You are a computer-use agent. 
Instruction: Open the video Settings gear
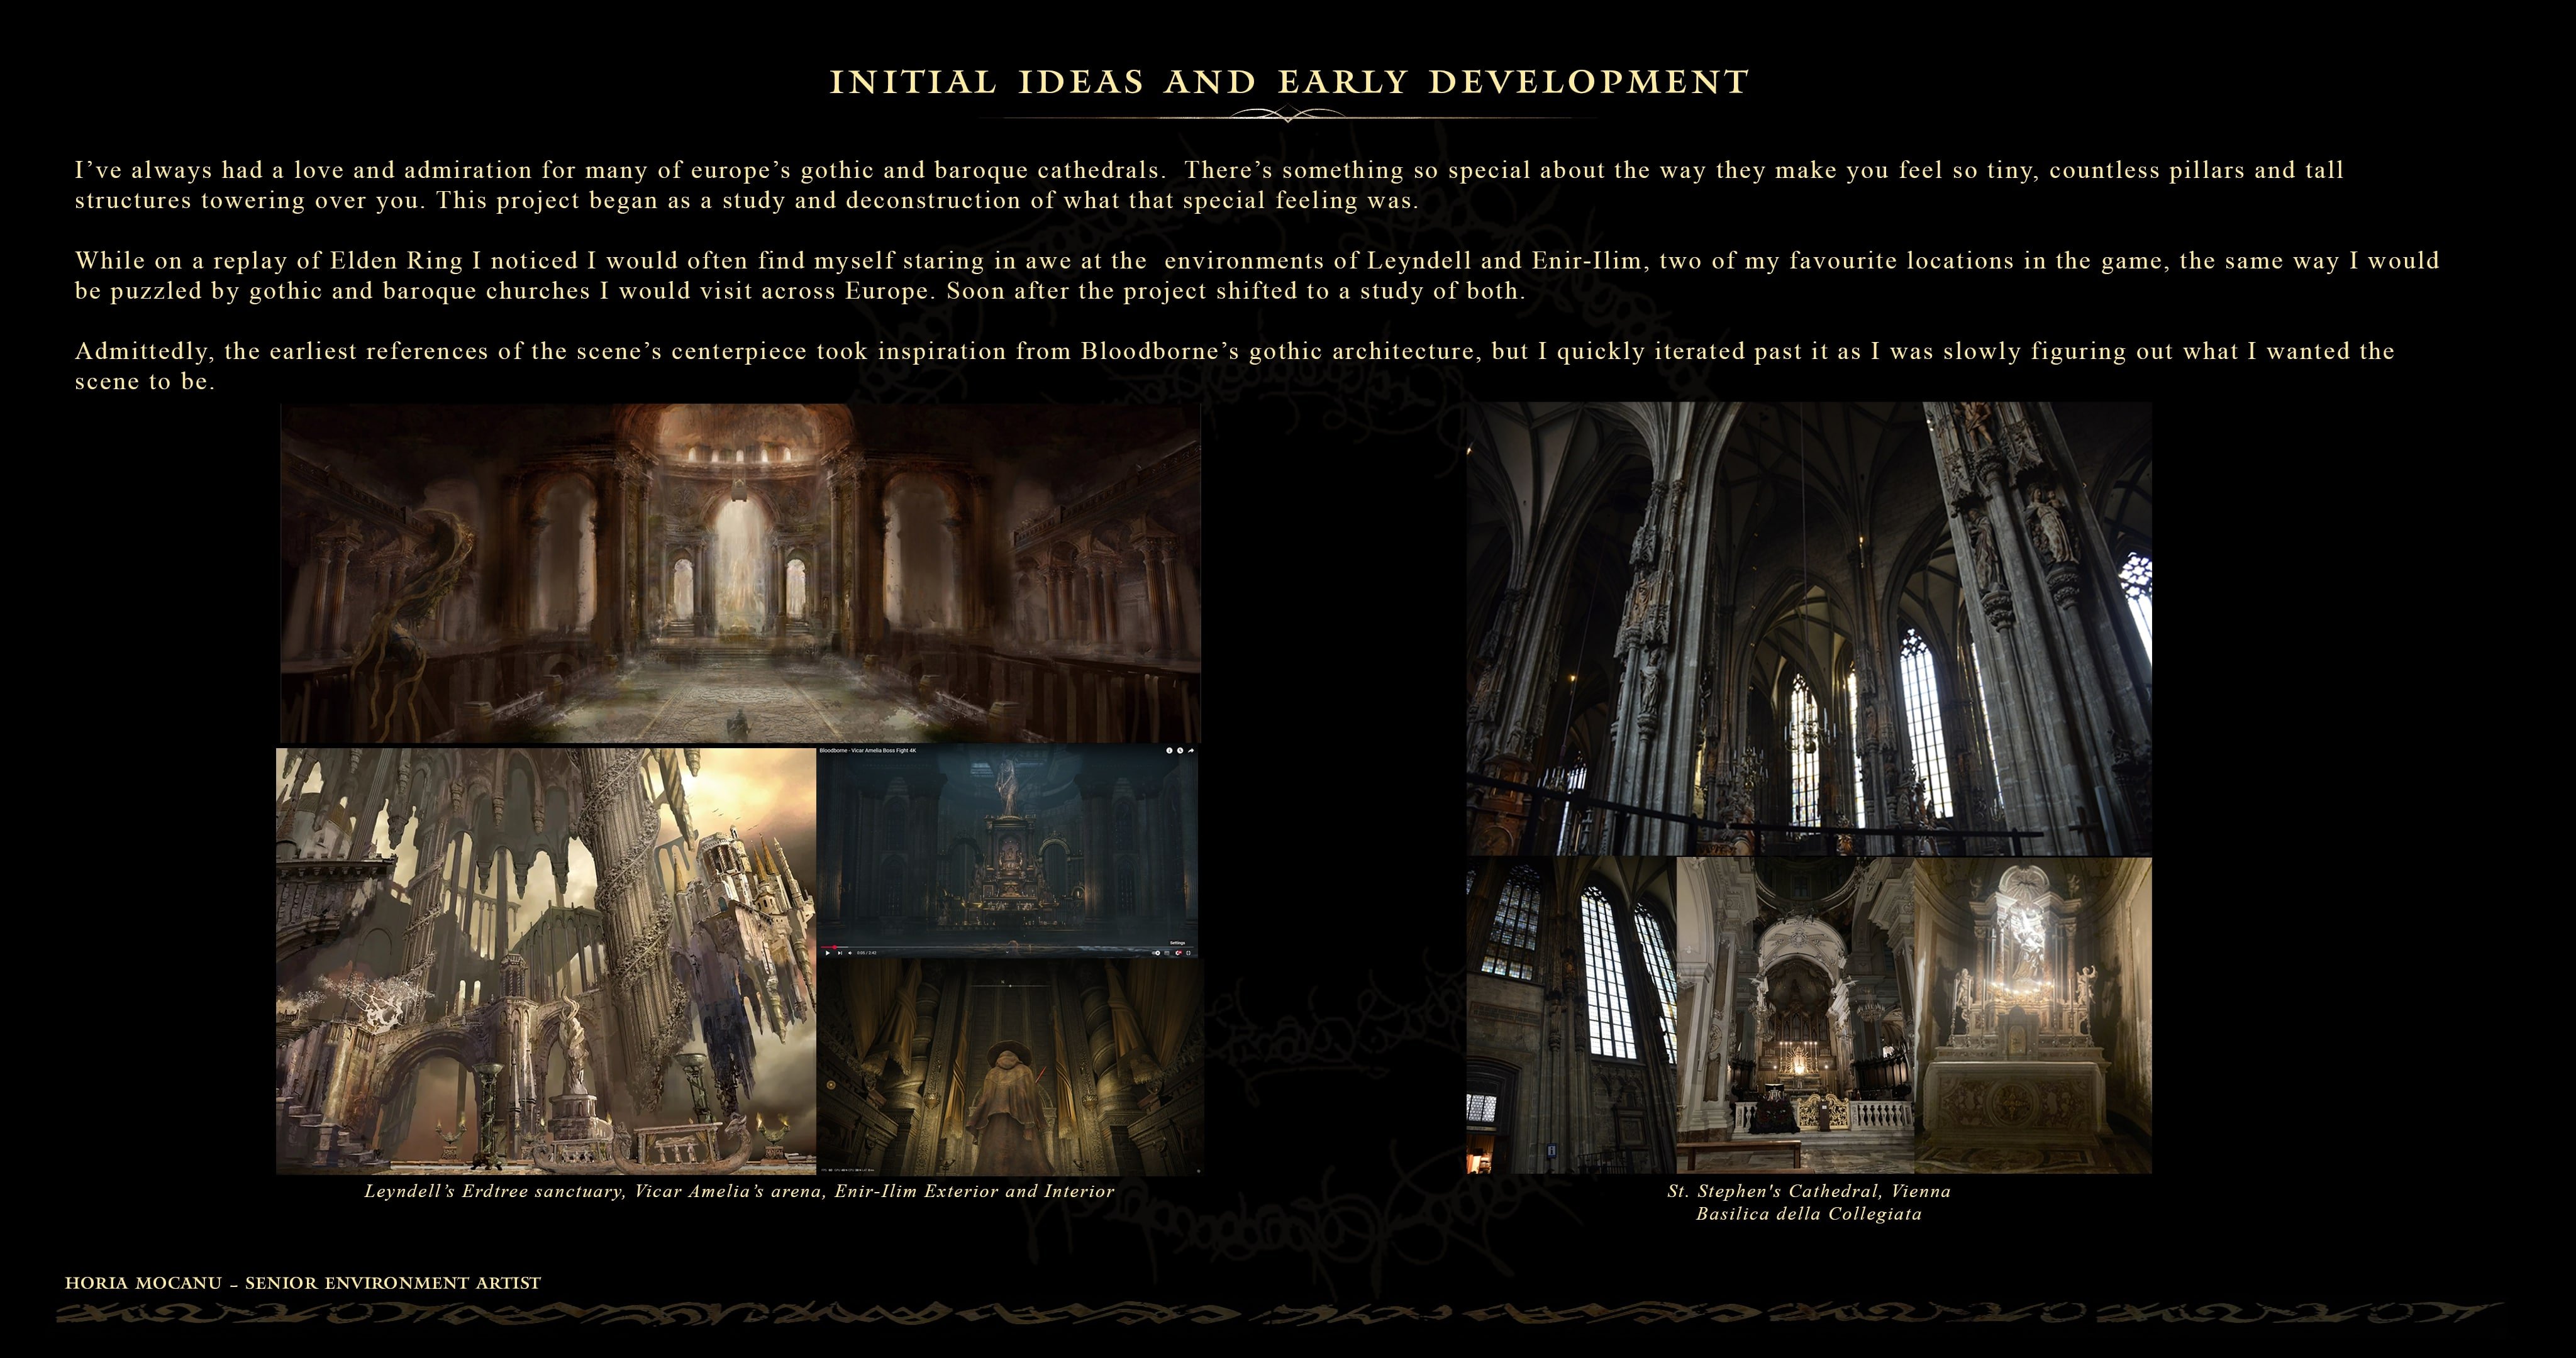point(1178,953)
